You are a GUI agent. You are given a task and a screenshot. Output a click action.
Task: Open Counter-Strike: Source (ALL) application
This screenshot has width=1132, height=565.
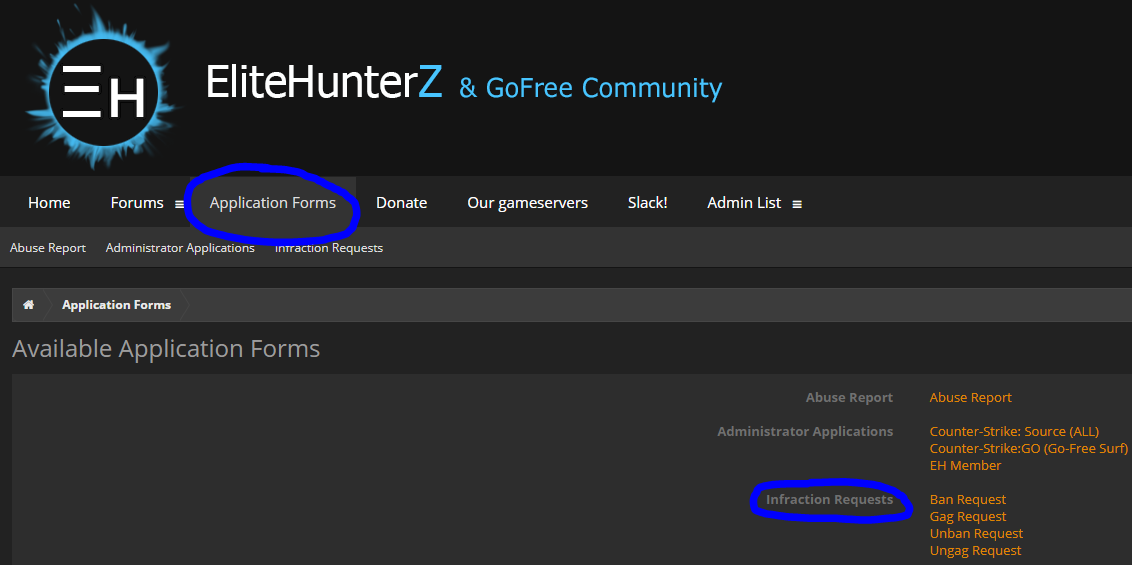1014,432
